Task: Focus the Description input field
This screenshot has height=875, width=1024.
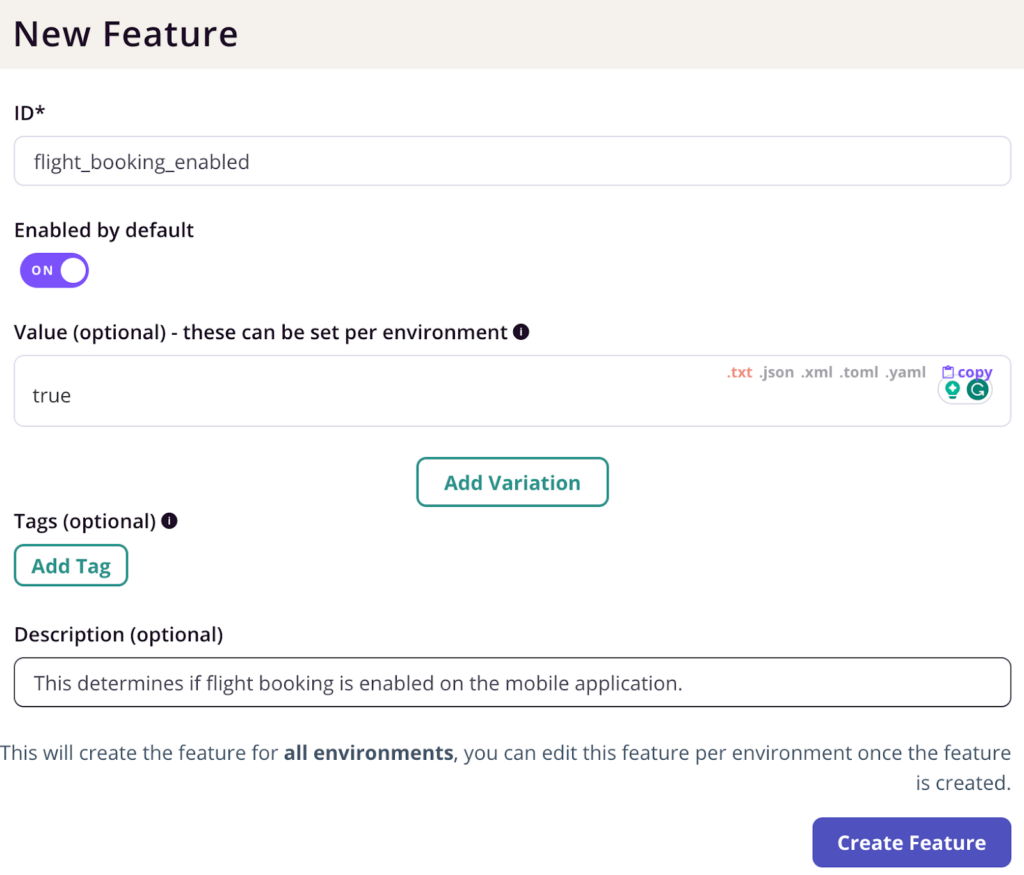Action: [512, 683]
